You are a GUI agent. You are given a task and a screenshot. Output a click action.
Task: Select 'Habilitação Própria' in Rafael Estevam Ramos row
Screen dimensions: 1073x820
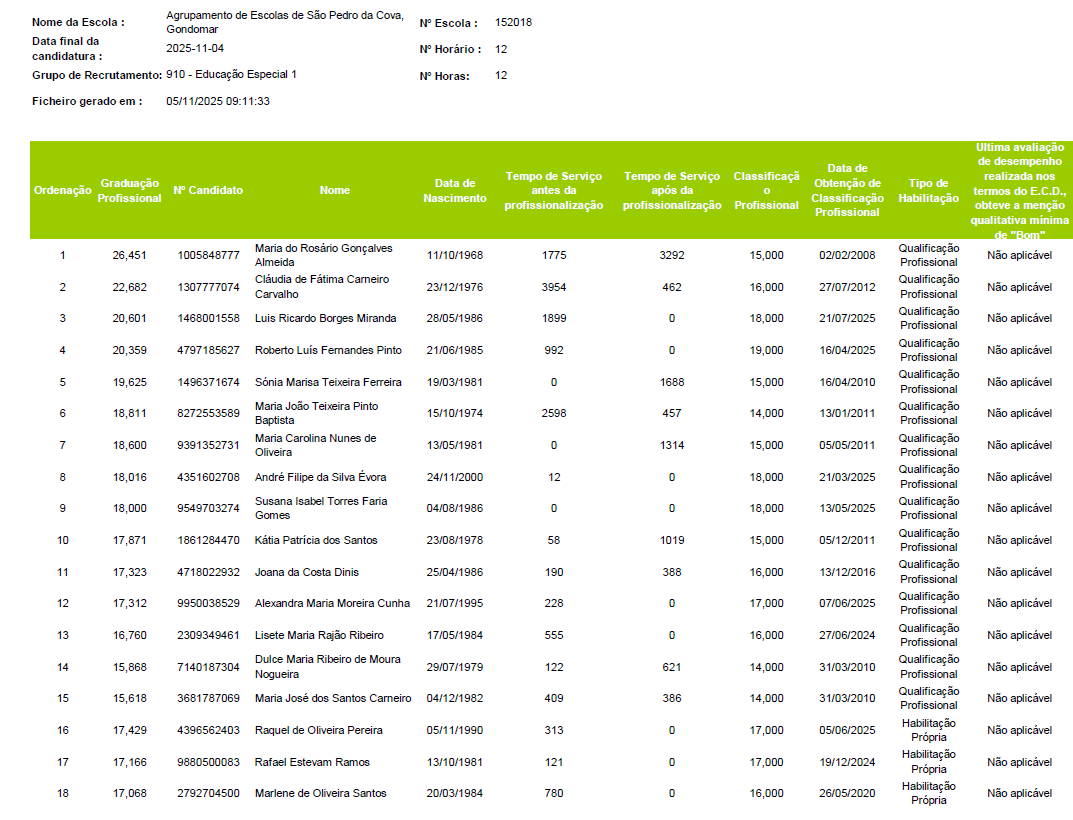pyautogui.click(x=928, y=762)
